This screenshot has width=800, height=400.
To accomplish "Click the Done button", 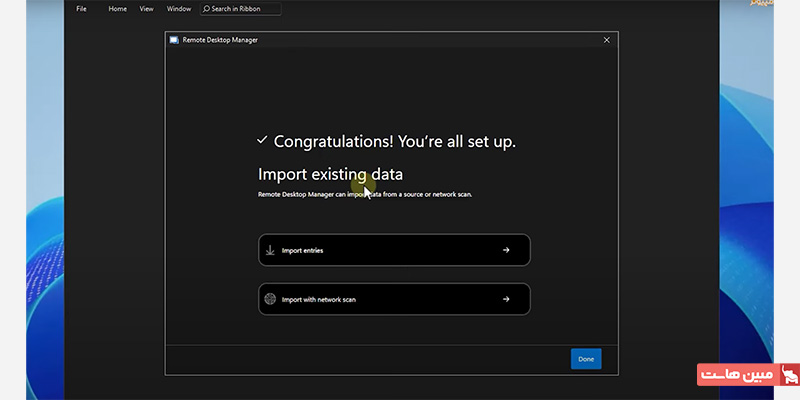I will (x=586, y=359).
